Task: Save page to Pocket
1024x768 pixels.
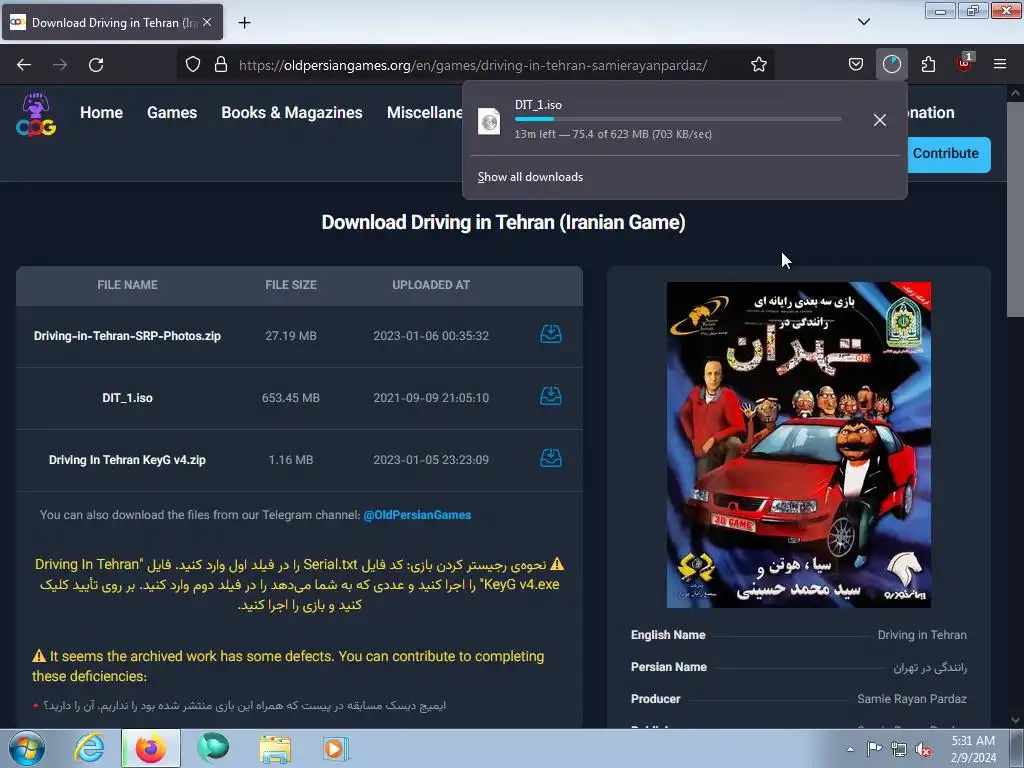Action: [856, 65]
